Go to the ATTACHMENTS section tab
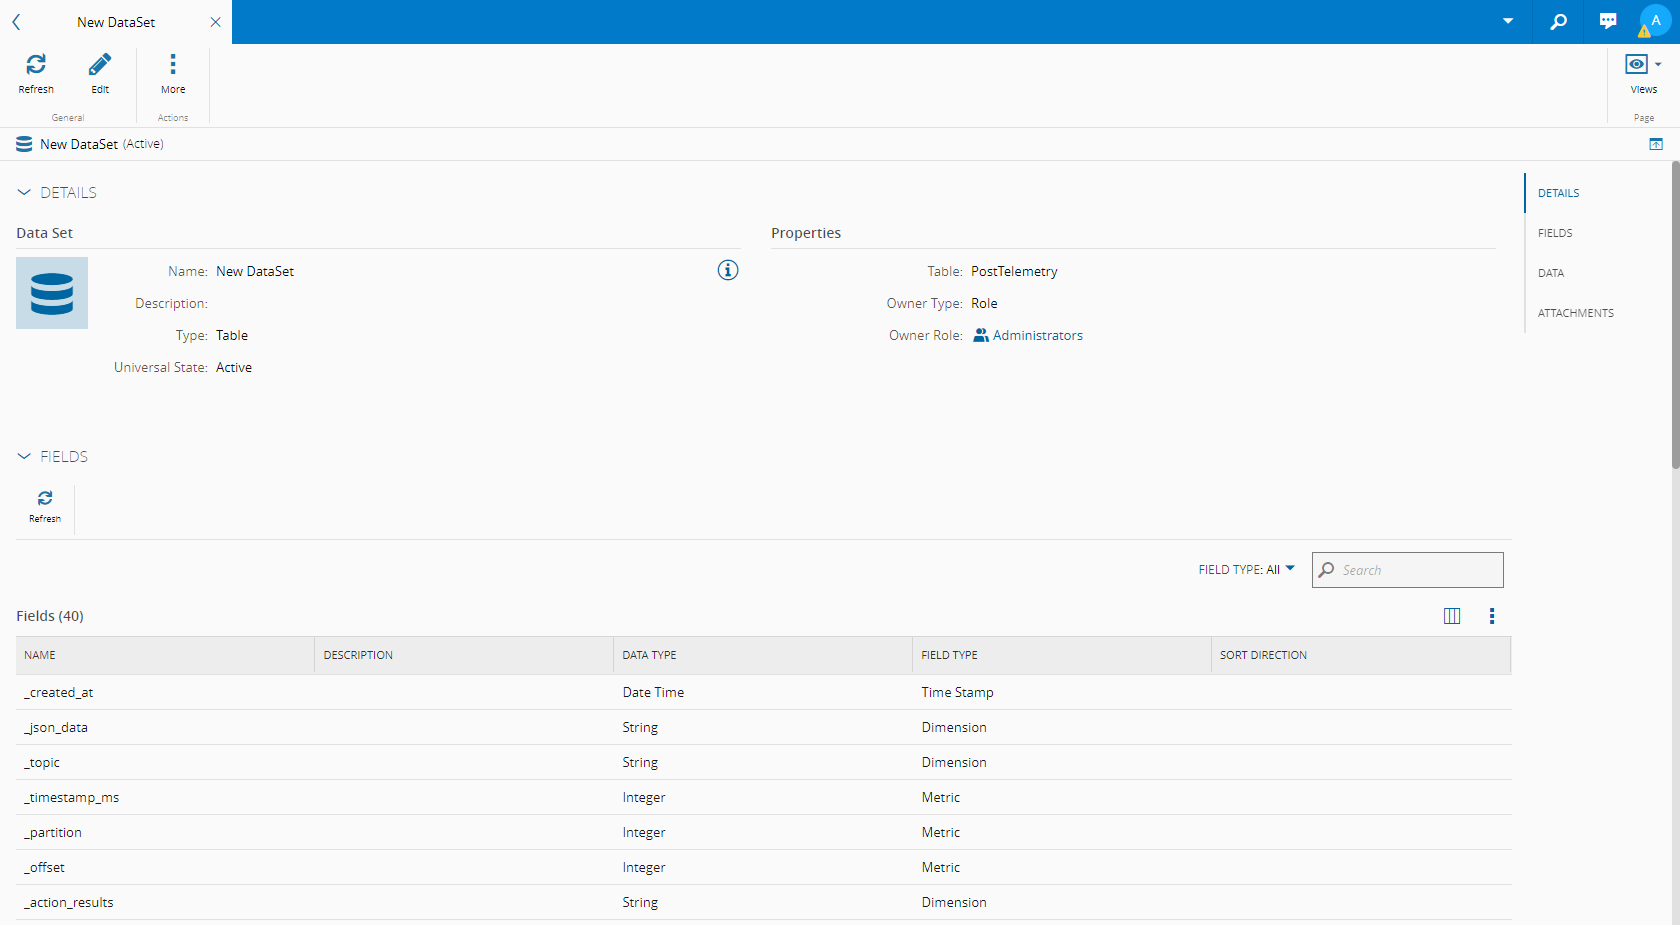 tap(1575, 313)
